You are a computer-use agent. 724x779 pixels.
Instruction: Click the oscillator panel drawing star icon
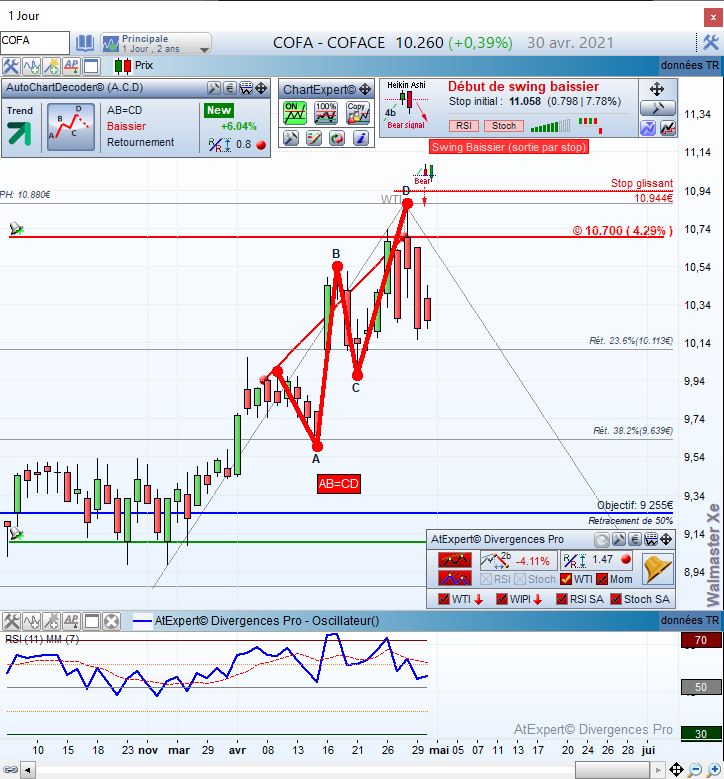point(52,622)
